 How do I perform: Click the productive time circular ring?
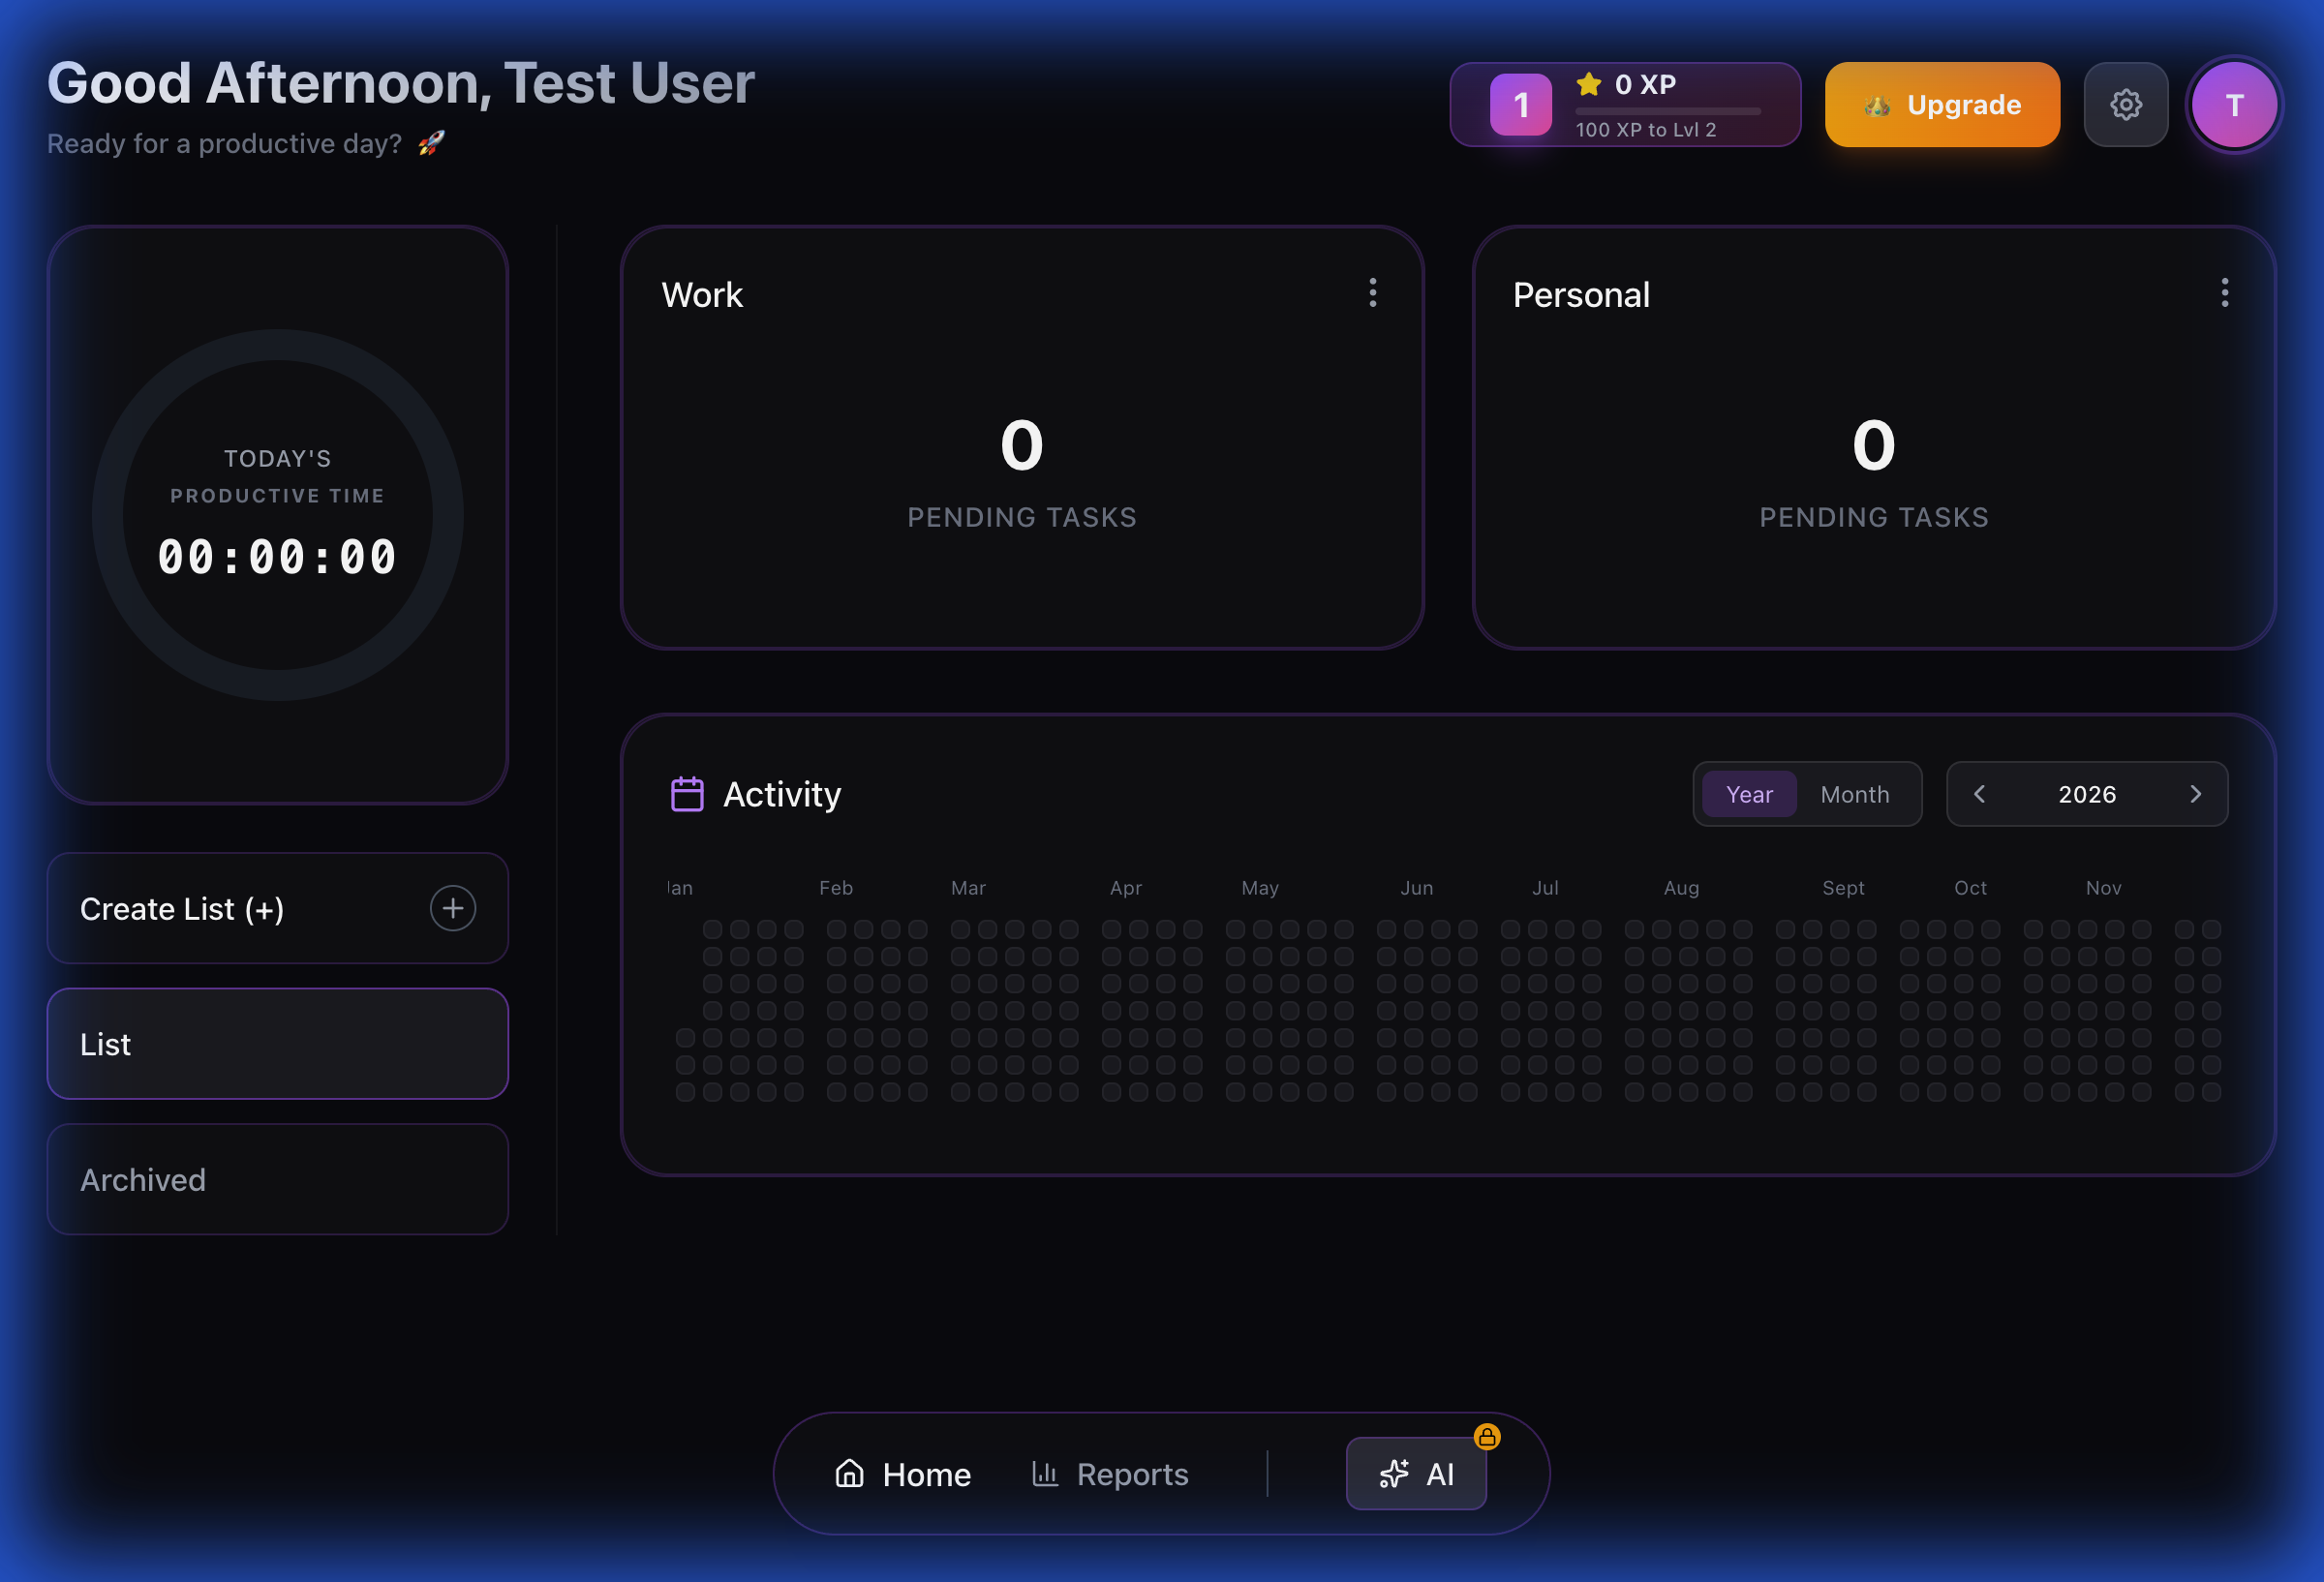[278, 515]
